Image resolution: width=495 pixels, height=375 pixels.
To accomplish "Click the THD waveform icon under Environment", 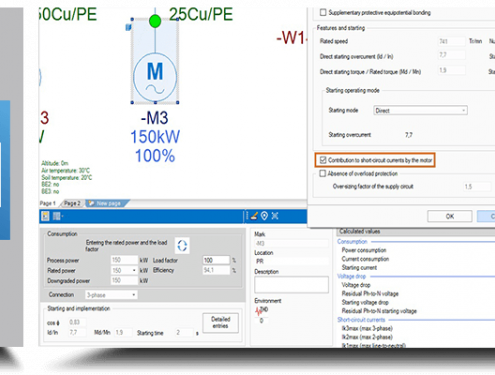I will pos(260,311).
